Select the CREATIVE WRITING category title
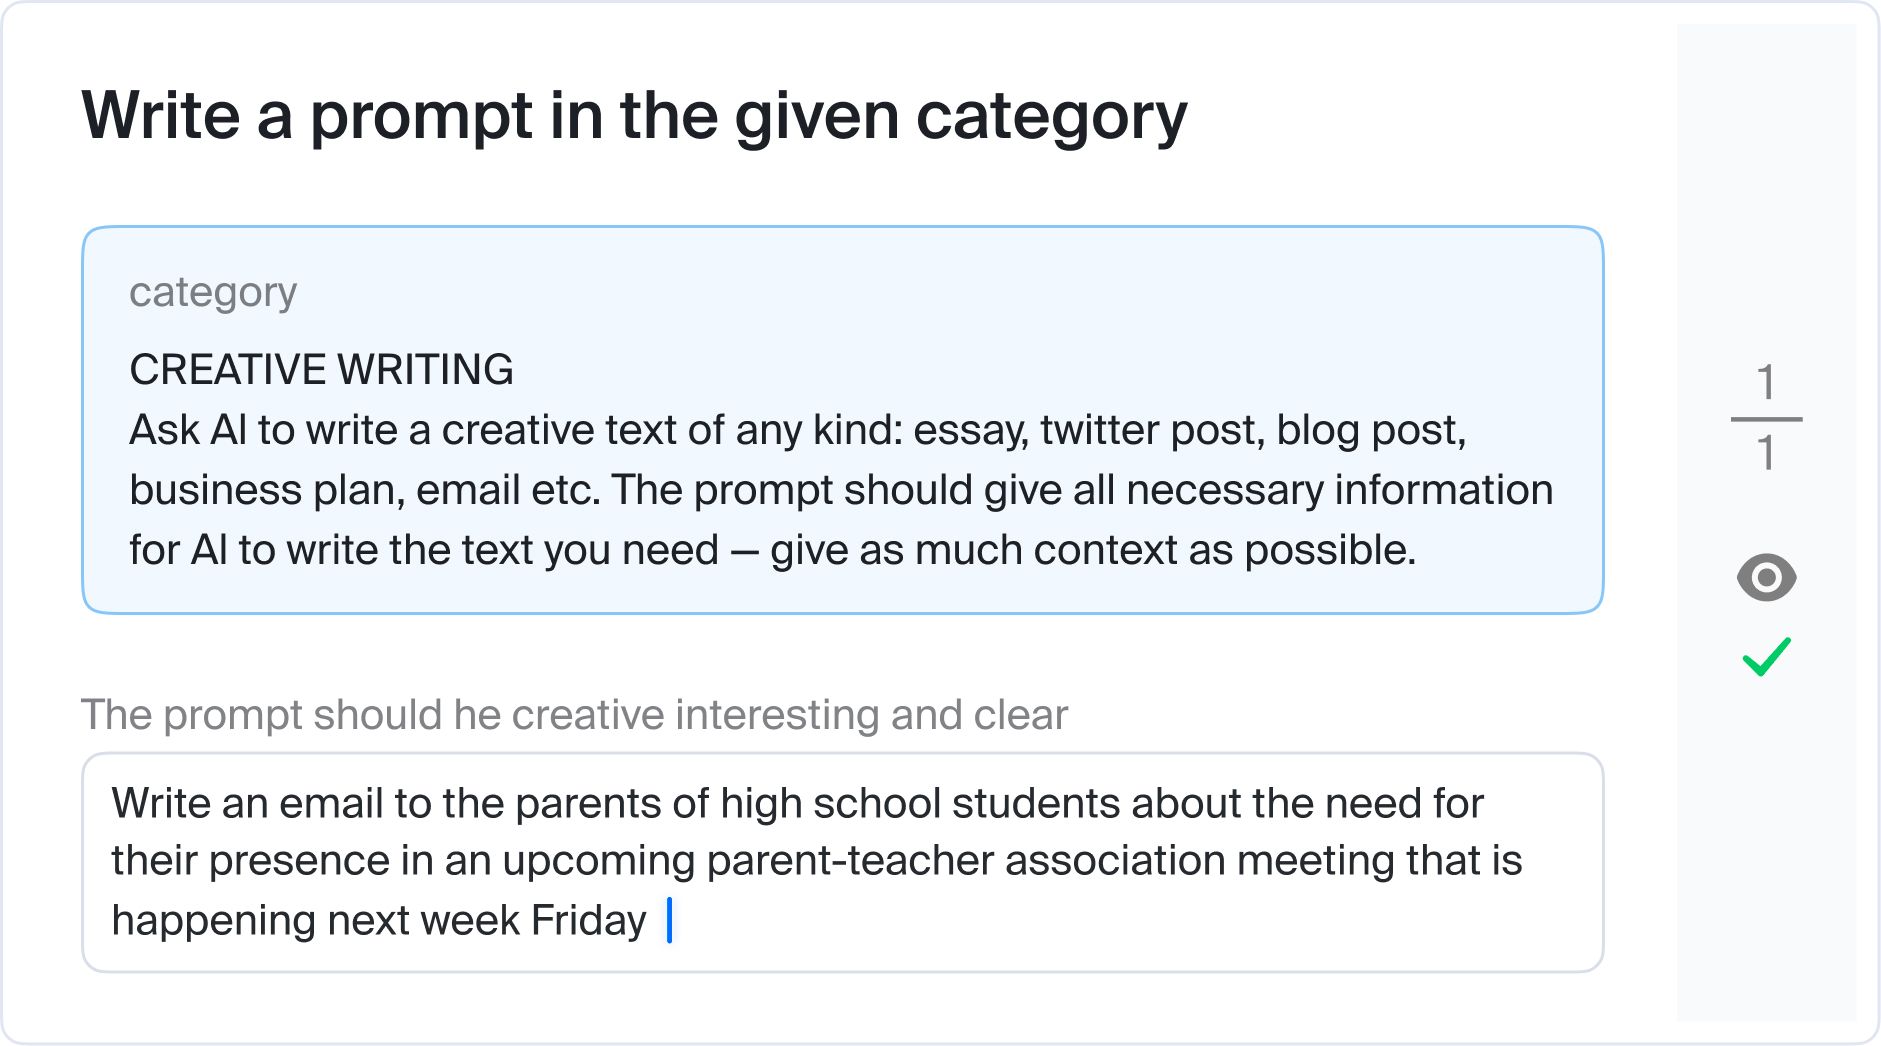This screenshot has width=1881, height=1046. [321, 369]
